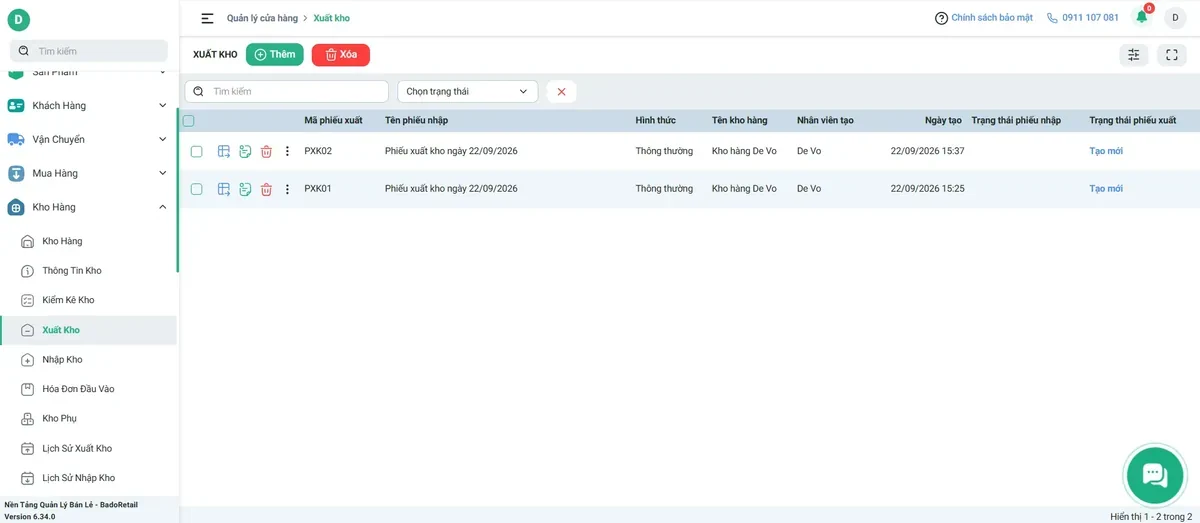Toggle the hamburger sidebar menu icon
This screenshot has height=523, width=1200.
(x=207, y=18)
